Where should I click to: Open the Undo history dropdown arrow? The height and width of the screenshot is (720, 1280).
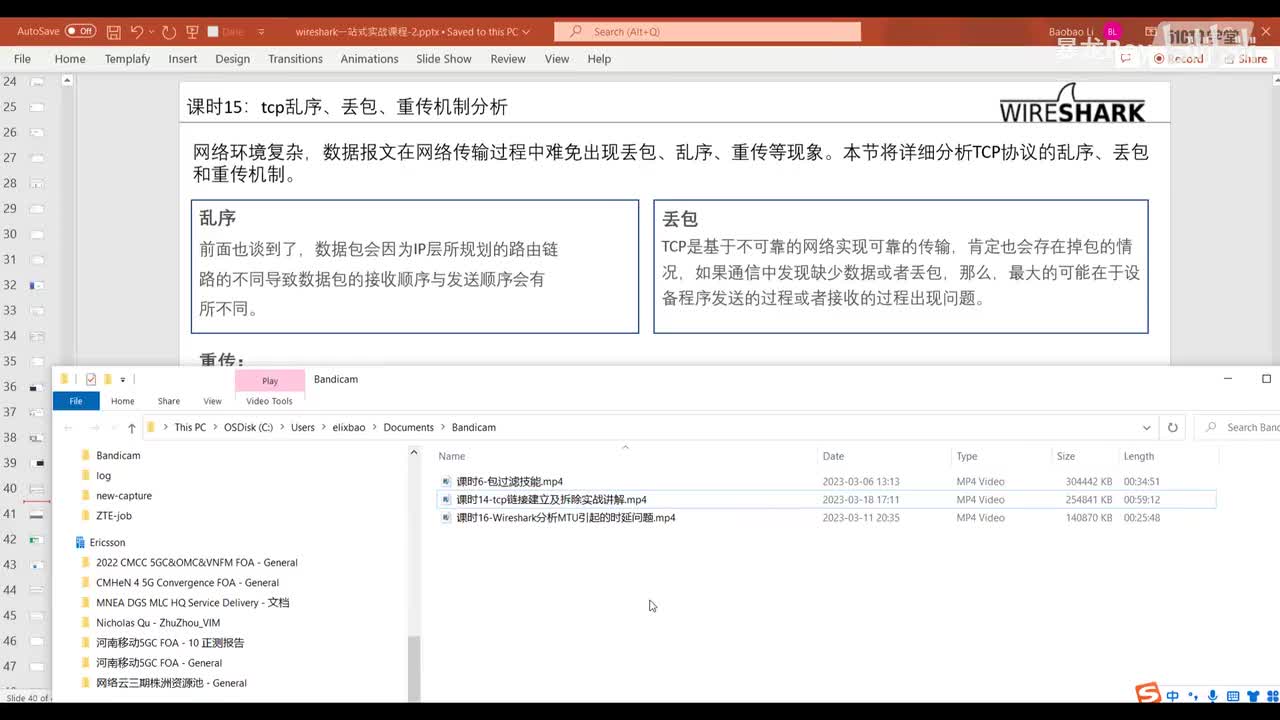point(151,32)
